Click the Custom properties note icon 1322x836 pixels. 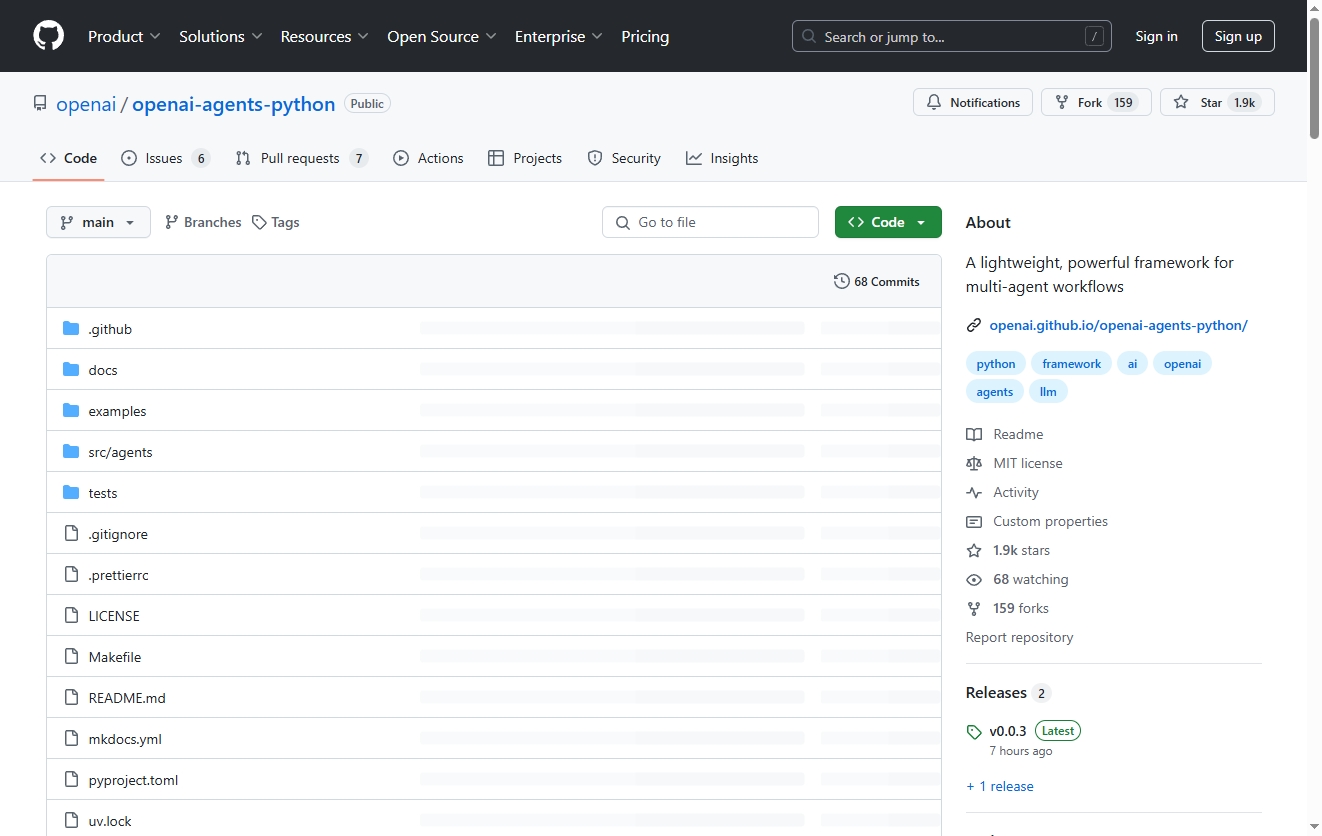(x=974, y=521)
